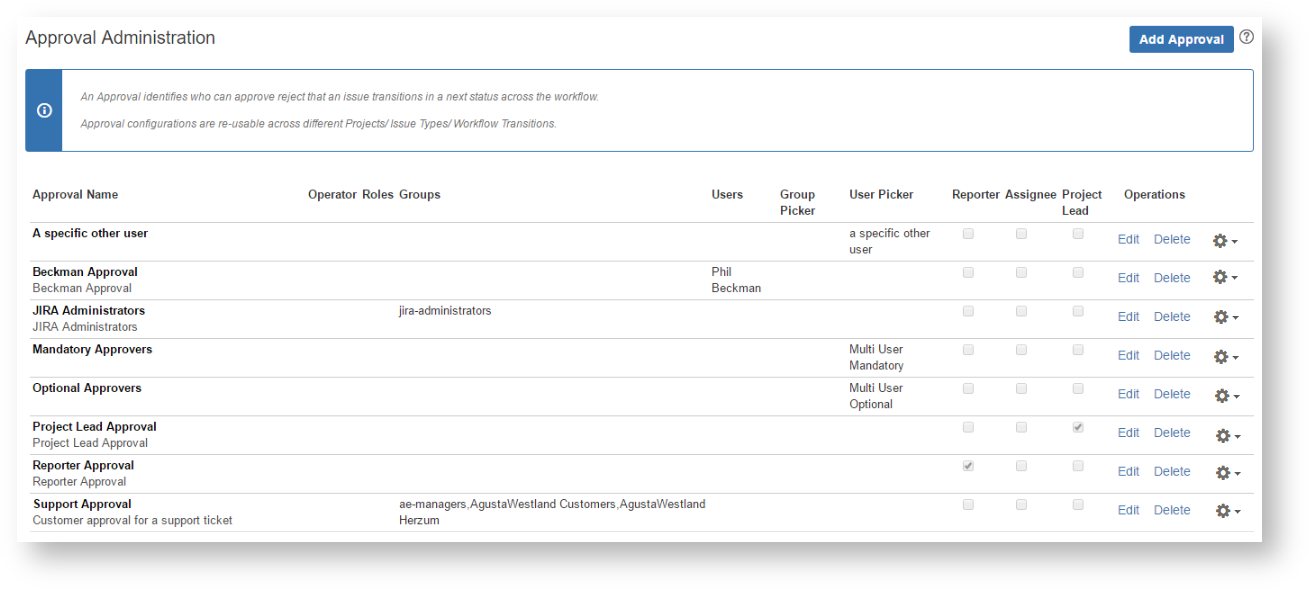Click gear icon for A specific other user

pyautogui.click(x=1224, y=241)
